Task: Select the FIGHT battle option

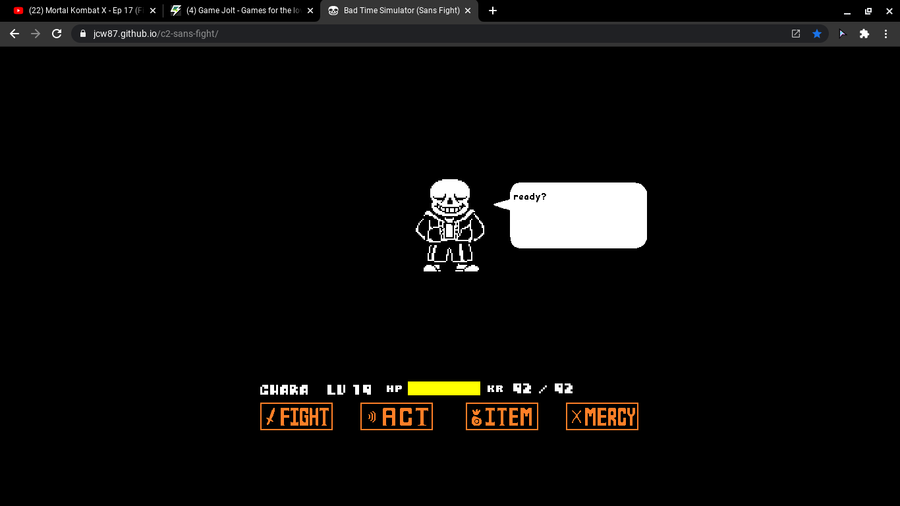Action: (x=296, y=417)
